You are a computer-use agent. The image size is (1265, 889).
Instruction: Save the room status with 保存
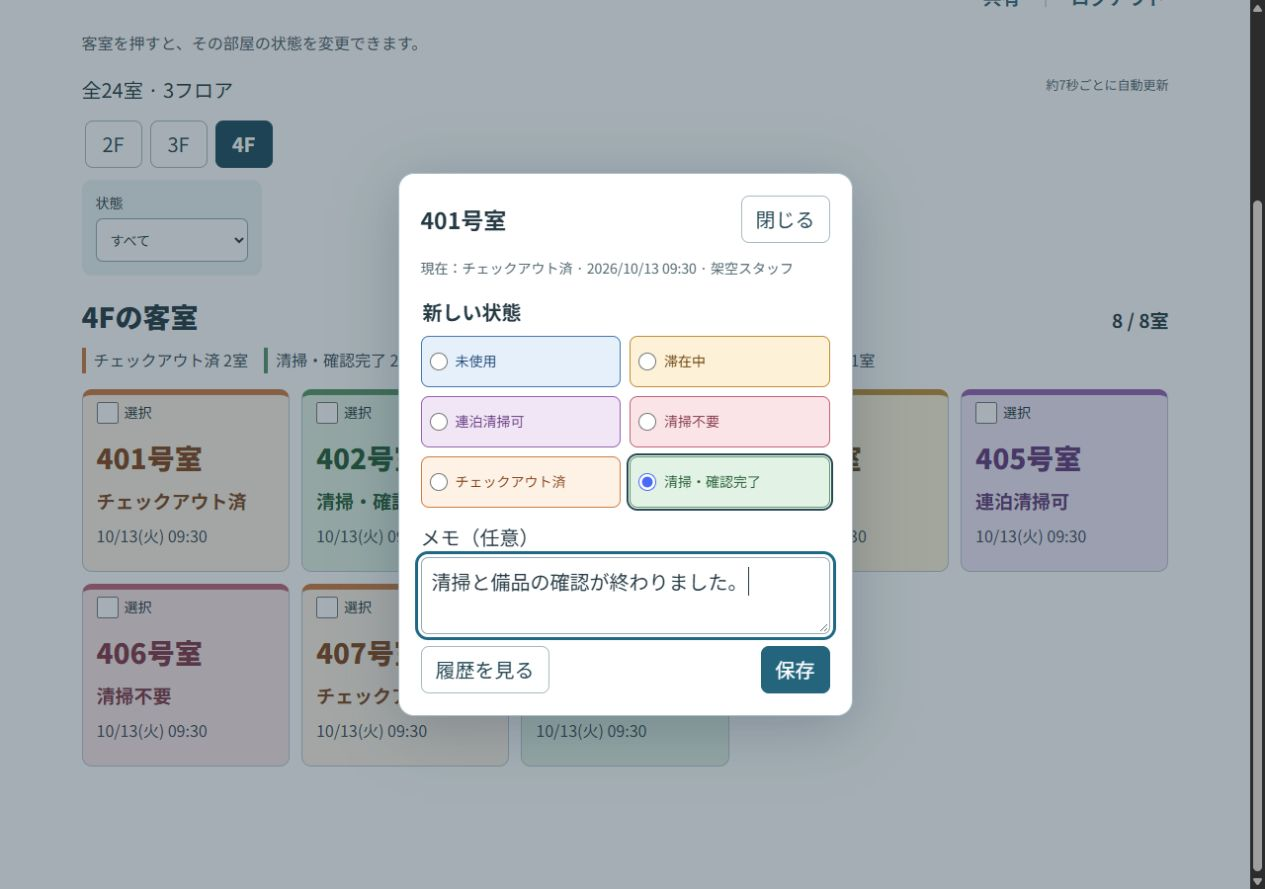(795, 670)
